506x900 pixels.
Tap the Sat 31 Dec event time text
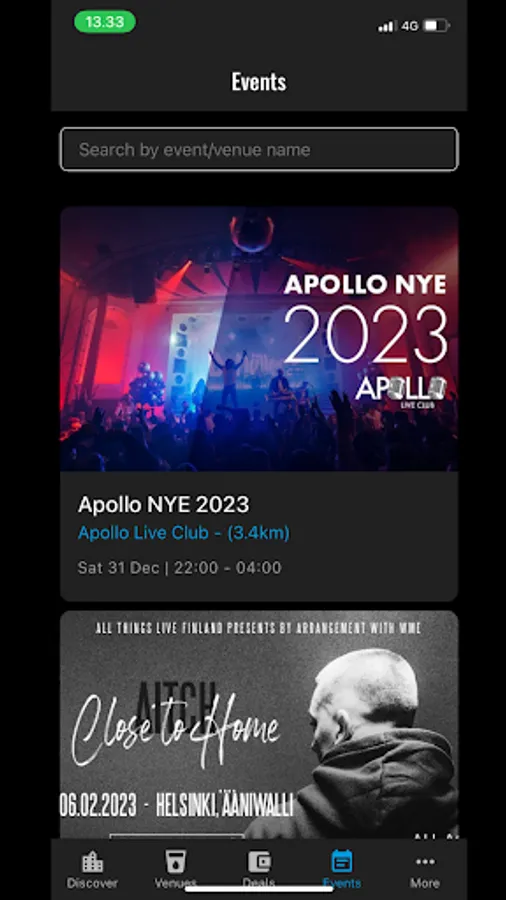coord(180,568)
